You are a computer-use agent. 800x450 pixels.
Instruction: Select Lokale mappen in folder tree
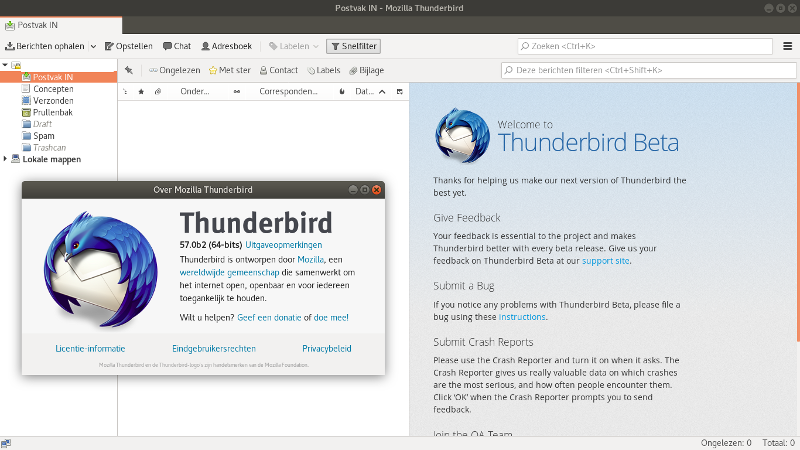52,159
